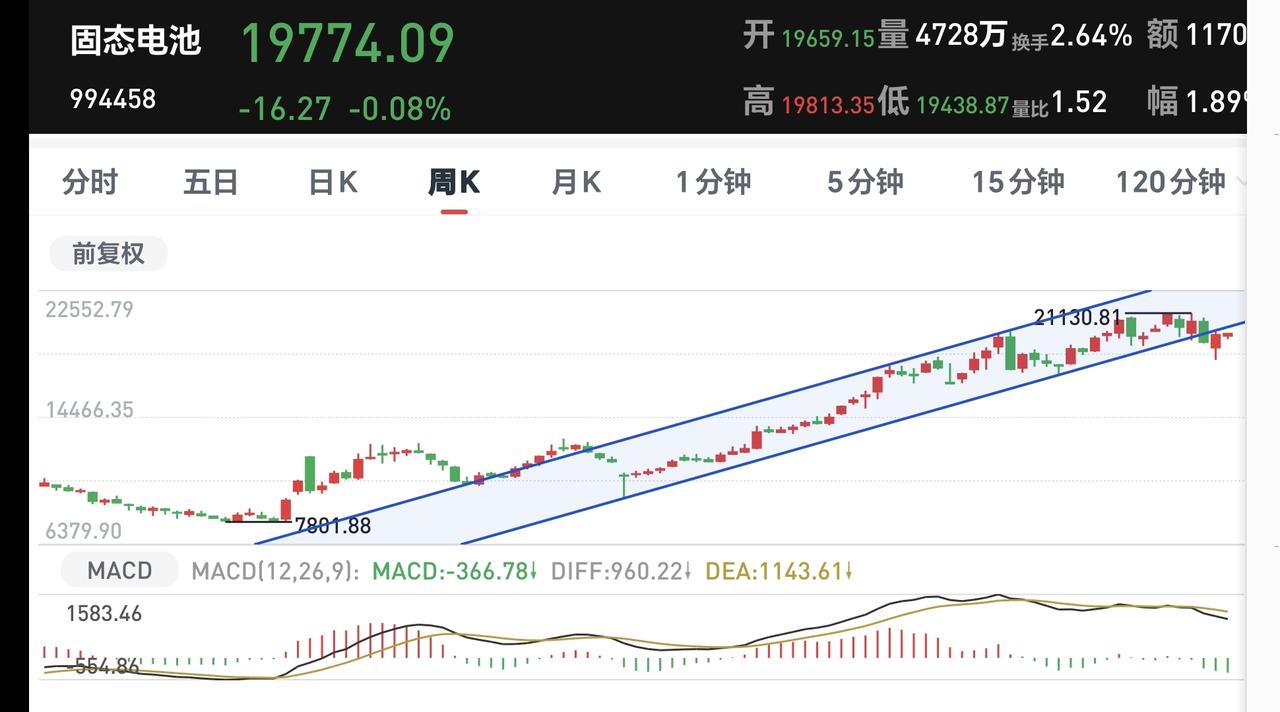Click the high price 19813.35
The width and height of the screenshot is (1280, 712).
pos(828,104)
